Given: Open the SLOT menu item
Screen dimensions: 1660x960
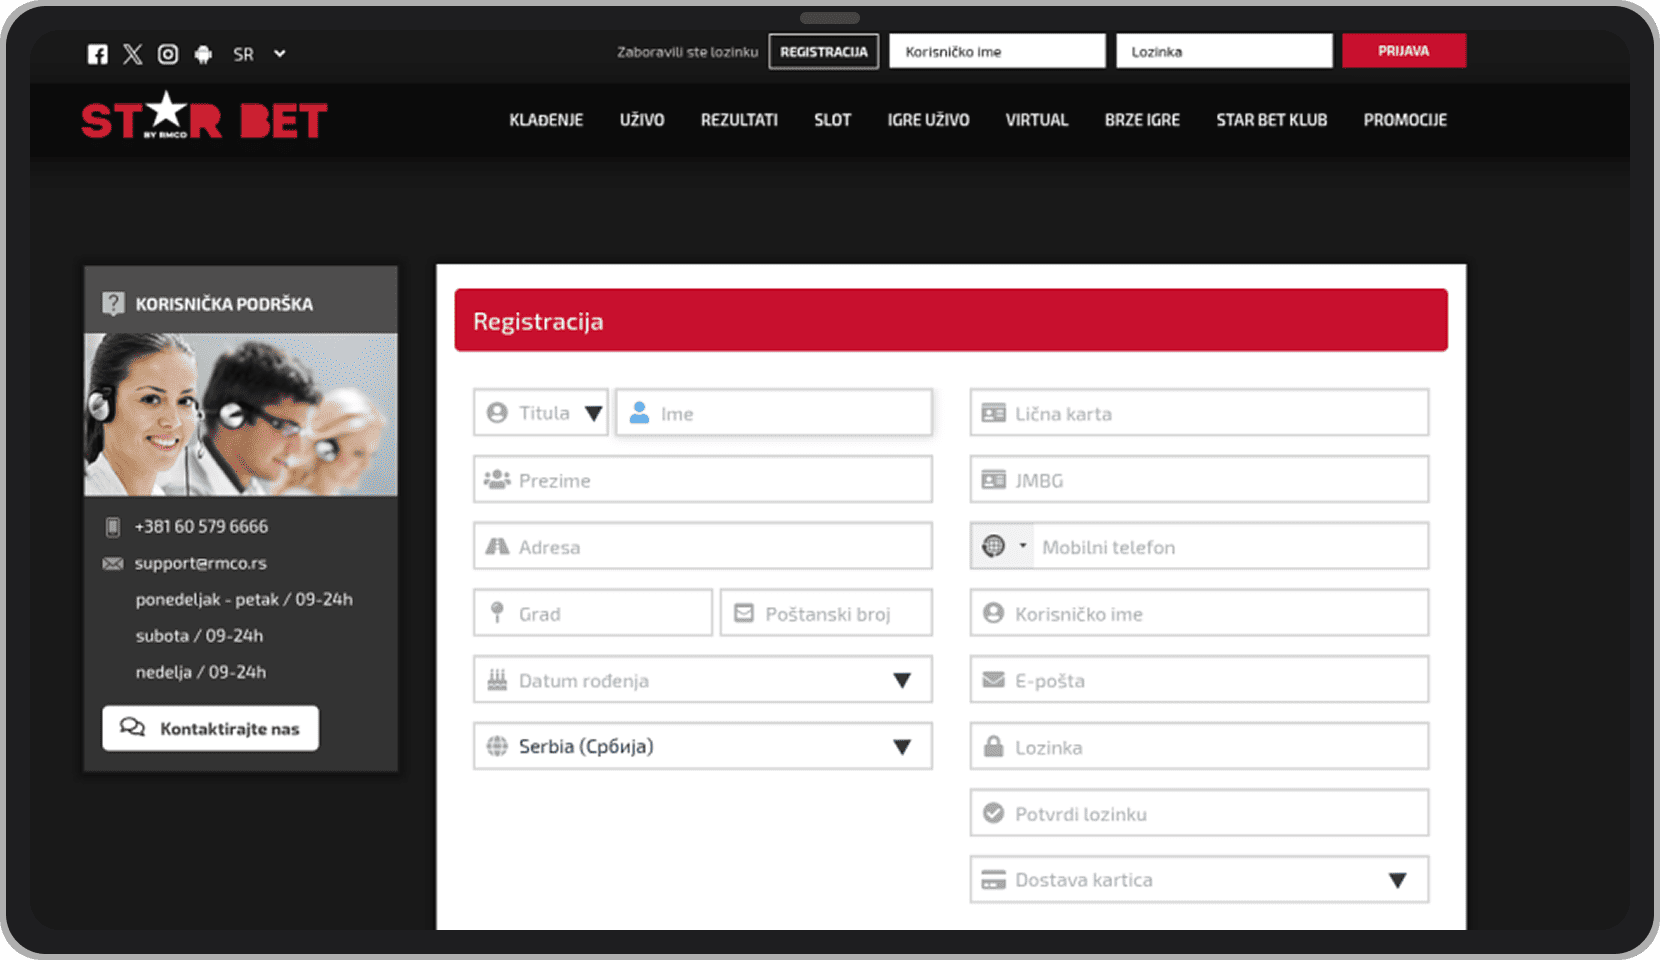Looking at the screenshot, I should pyautogui.click(x=832, y=120).
